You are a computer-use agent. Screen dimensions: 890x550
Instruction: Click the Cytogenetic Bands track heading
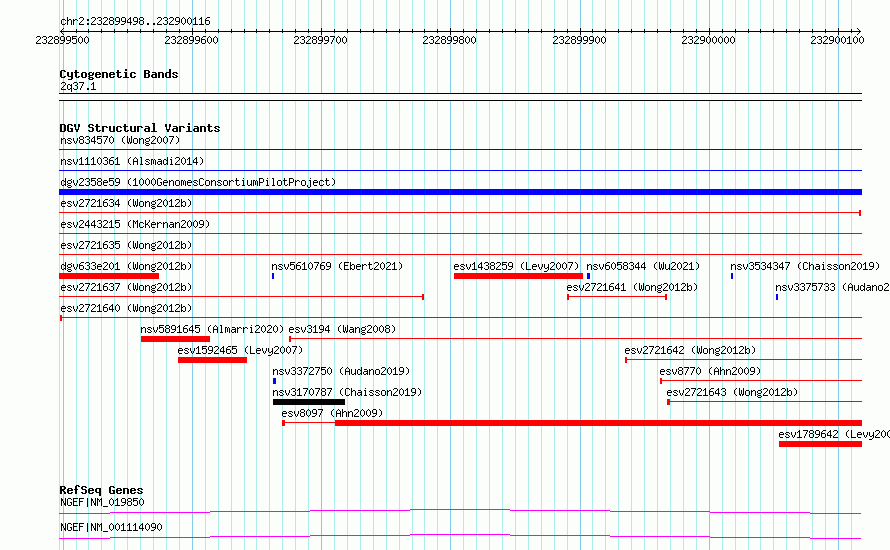point(119,74)
